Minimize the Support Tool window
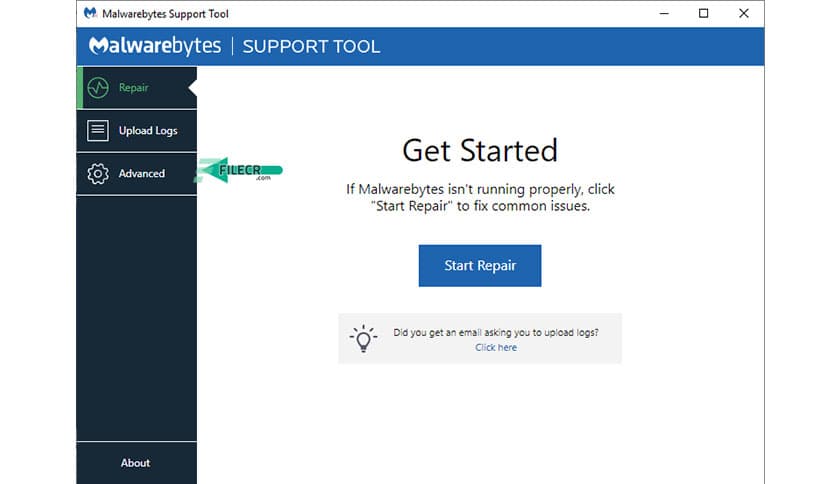 click(x=664, y=13)
